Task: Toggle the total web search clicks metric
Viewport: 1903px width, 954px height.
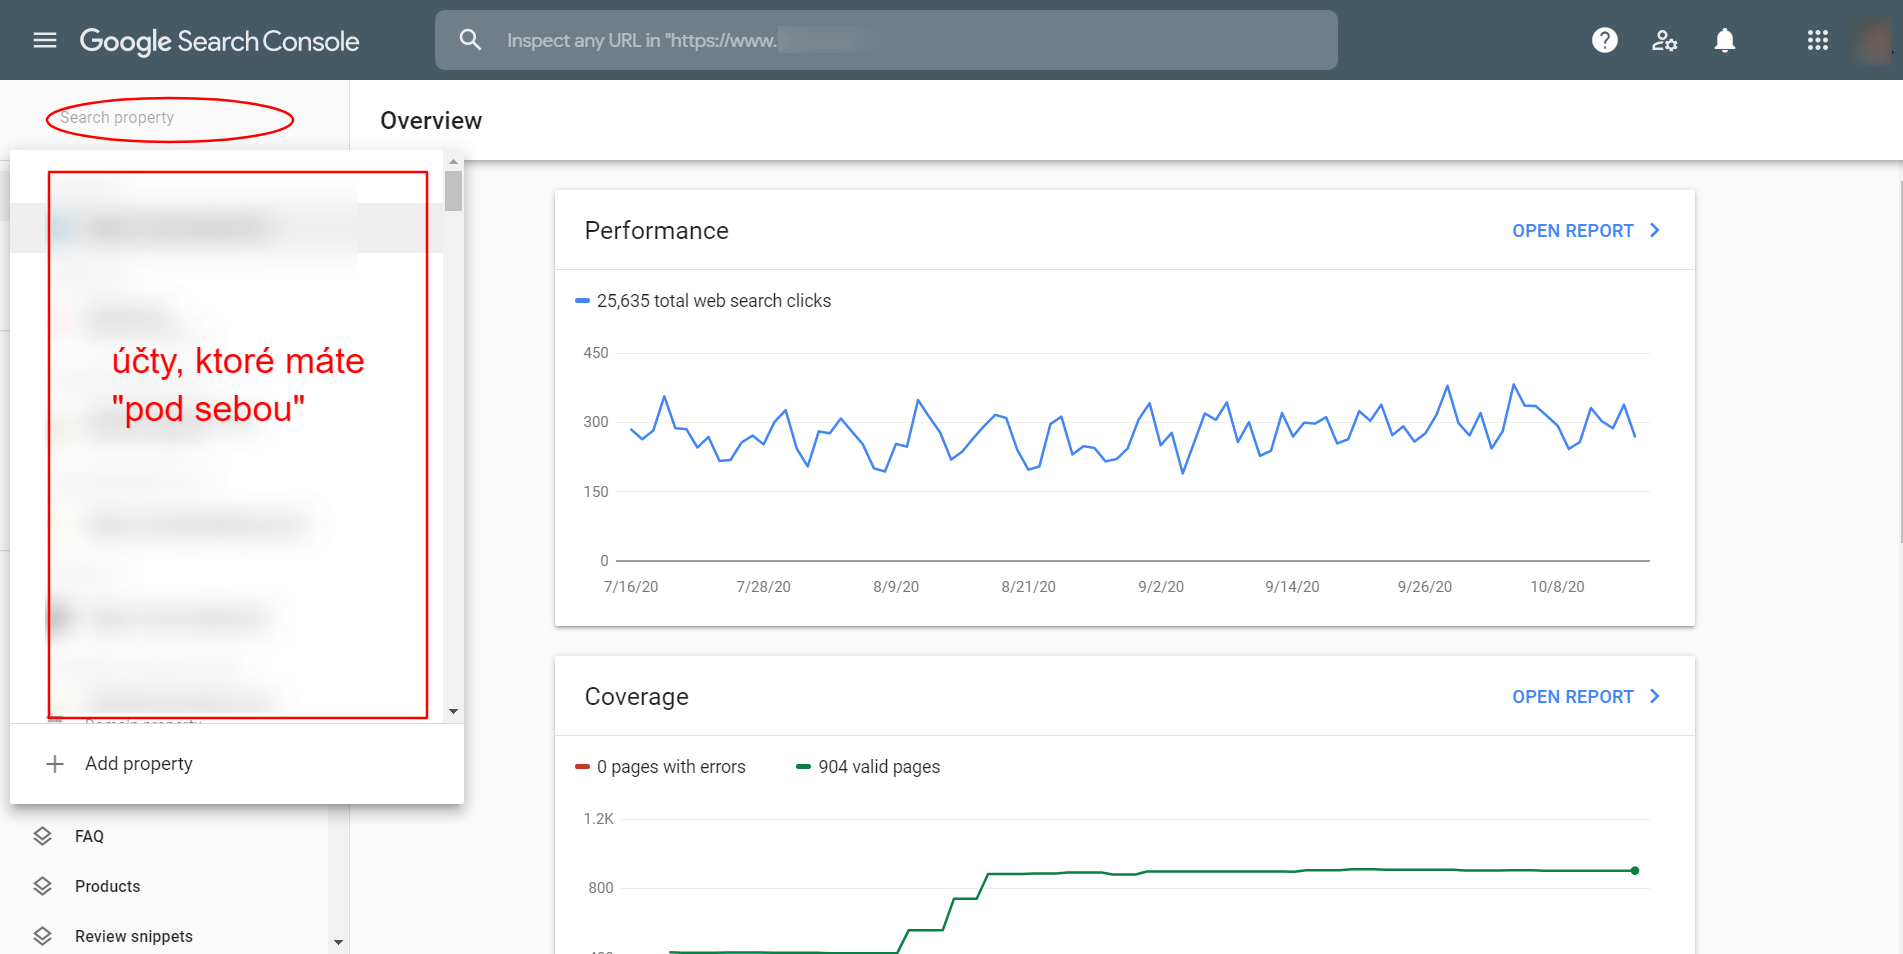Action: (703, 300)
